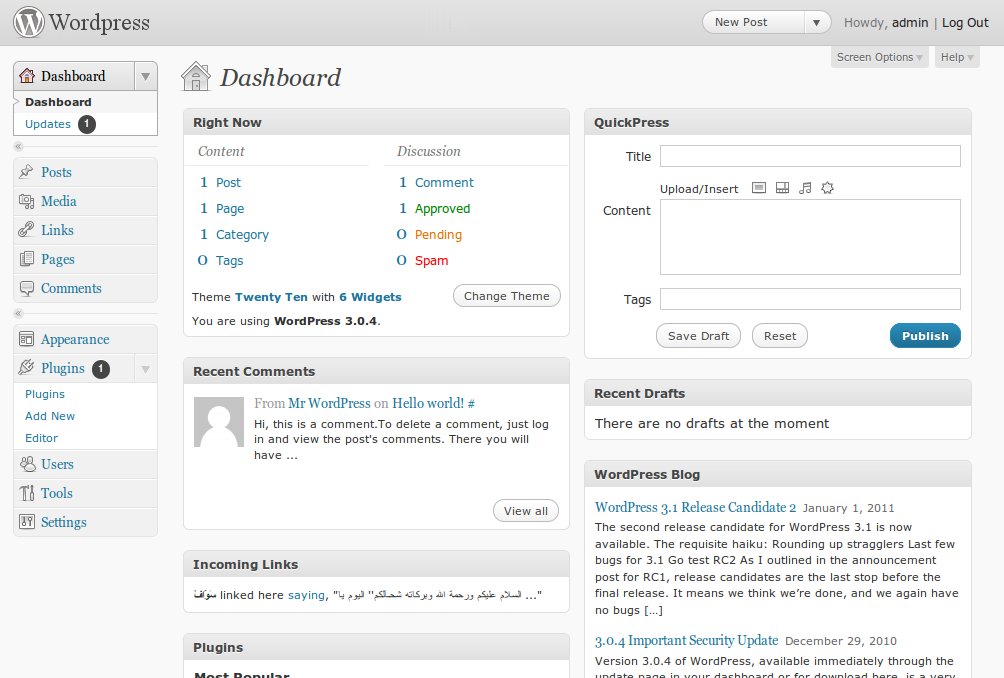Open the Category count link in Right Now
This screenshot has height=678, width=1004.
point(242,235)
